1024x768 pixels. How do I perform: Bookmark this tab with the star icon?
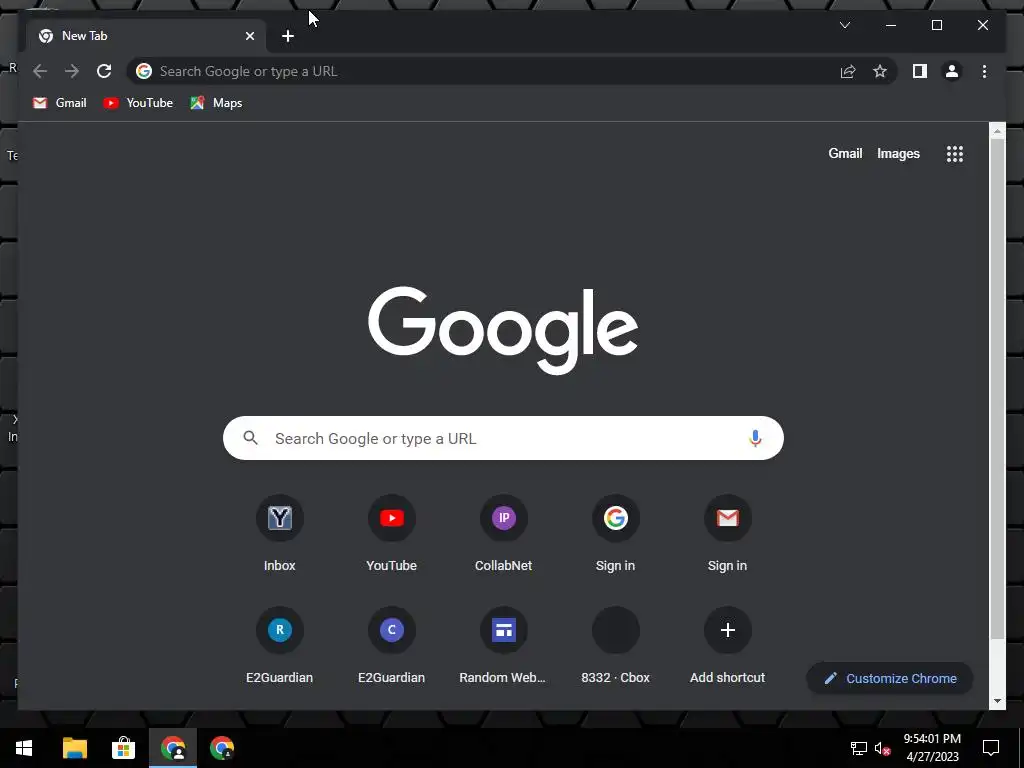(x=880, y=71)
